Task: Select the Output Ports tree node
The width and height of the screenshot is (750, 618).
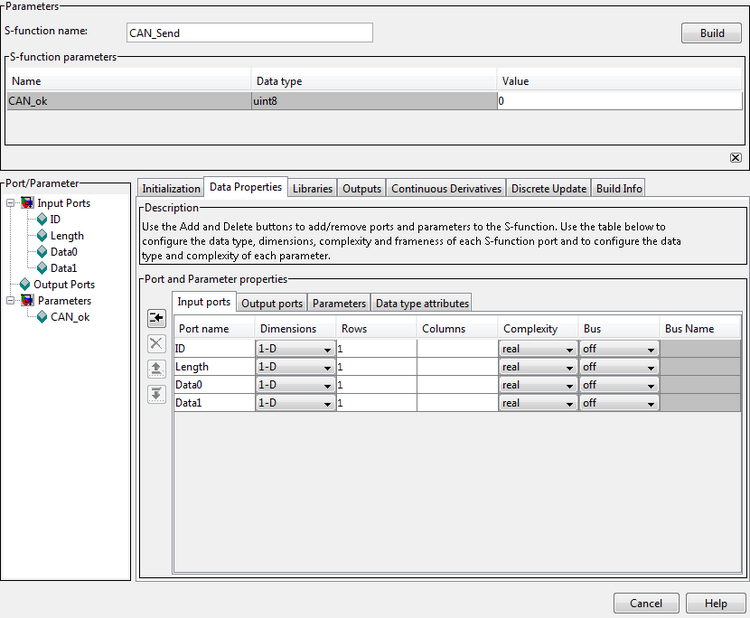Action: coord(64,284)
